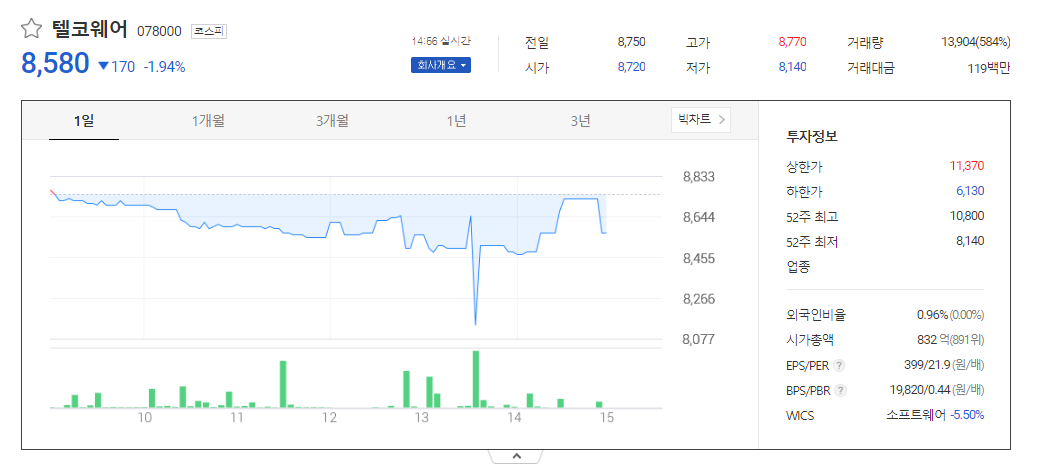The height and width of the screenshot is (475, 1044).
Task: Click the EPS/PER value 399/21.9
Action: pos(926,365)
